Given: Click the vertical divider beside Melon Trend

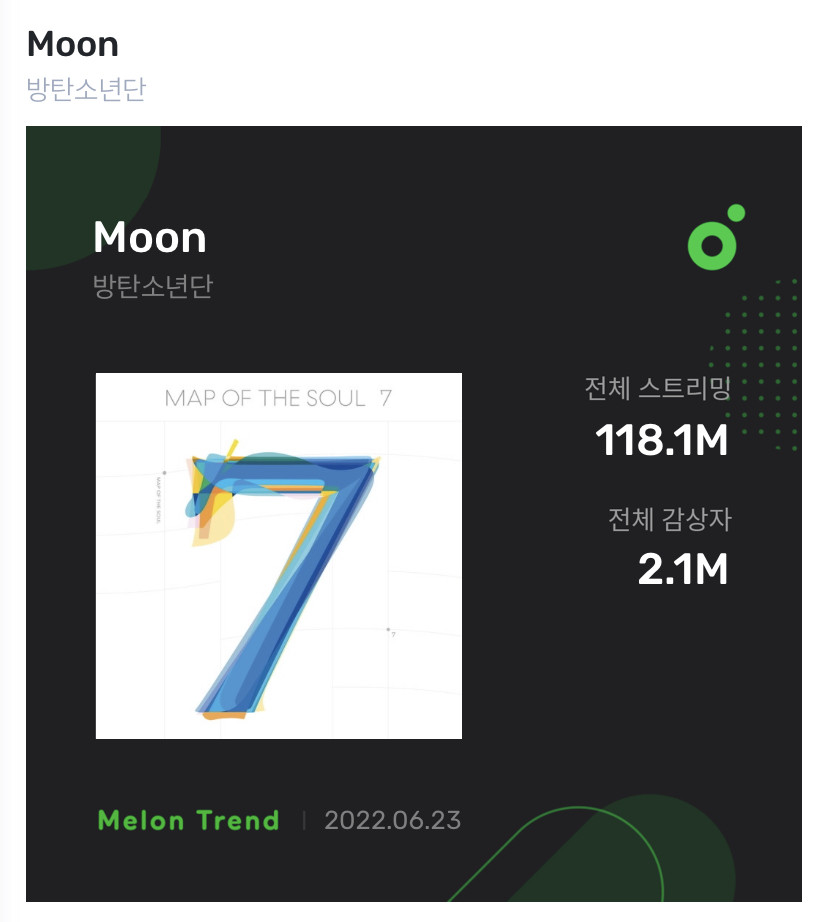Looking at the screenshot, I should [x=303, y=820].
